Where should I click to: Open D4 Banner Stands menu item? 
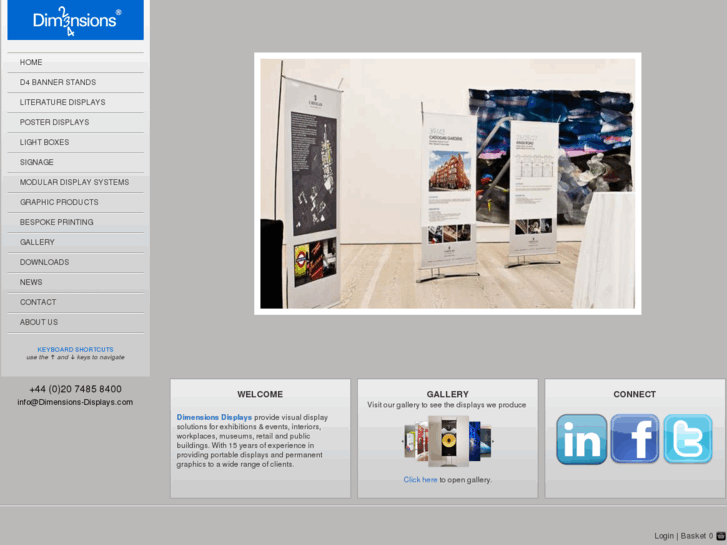[x=58, y=82]
